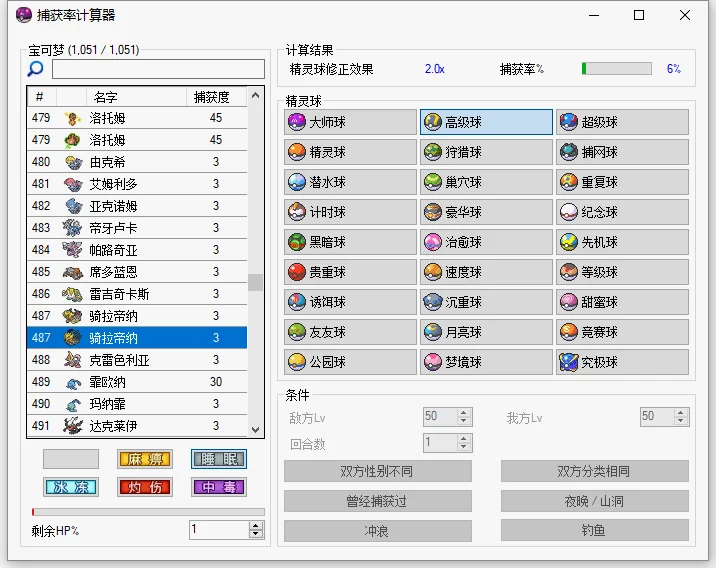
Task: Toggle the 中毒 poison status
Action: pyautogui.click(x=219, y=487)
